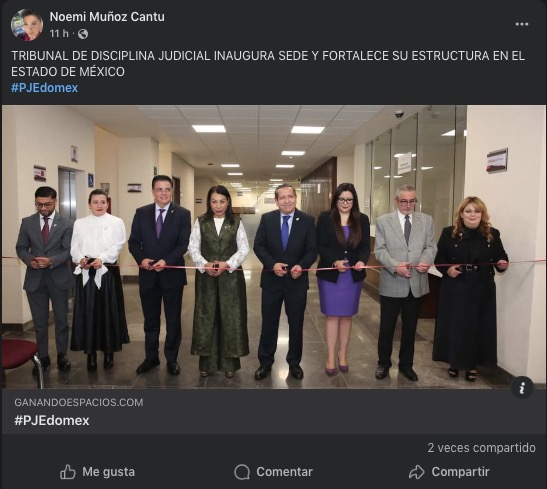Open the post options three-dot menu
The width and height of the screenshot is (547, 489).
(522, 24)
